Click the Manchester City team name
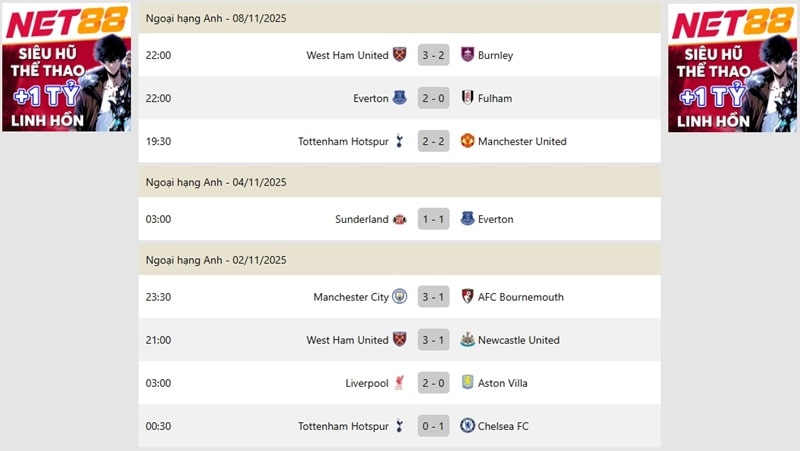This screenshot has height=451, width=800. (350, 297)
